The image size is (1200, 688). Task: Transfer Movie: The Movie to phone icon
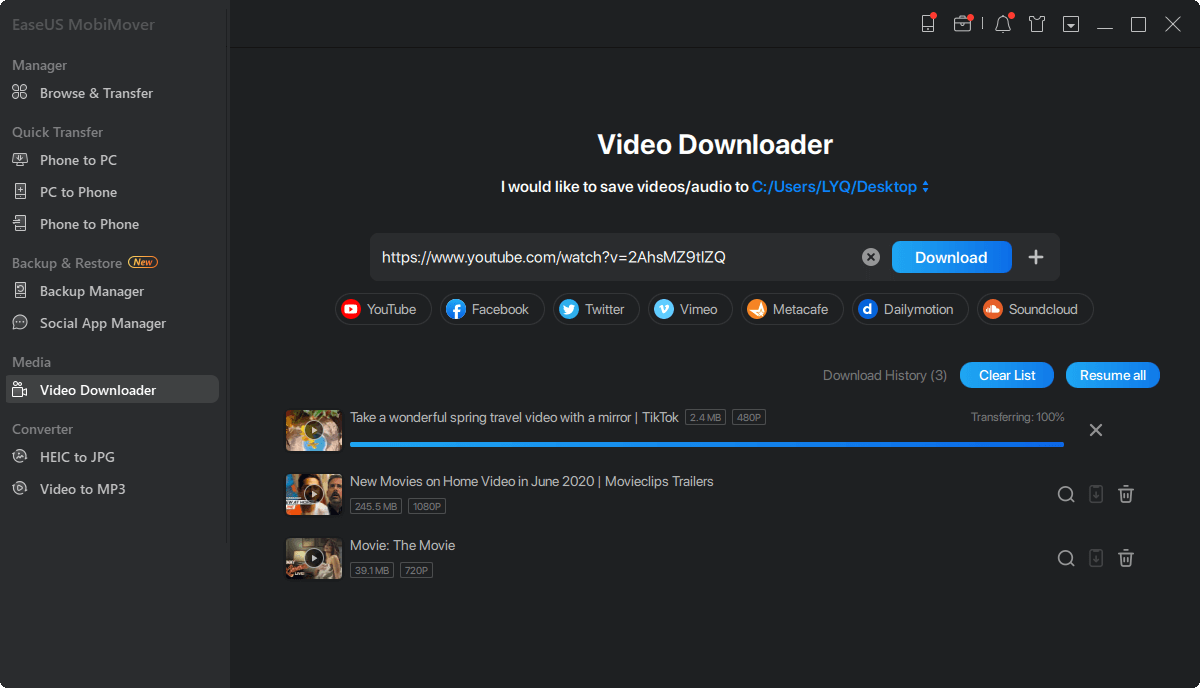[x=1096, y=558]
